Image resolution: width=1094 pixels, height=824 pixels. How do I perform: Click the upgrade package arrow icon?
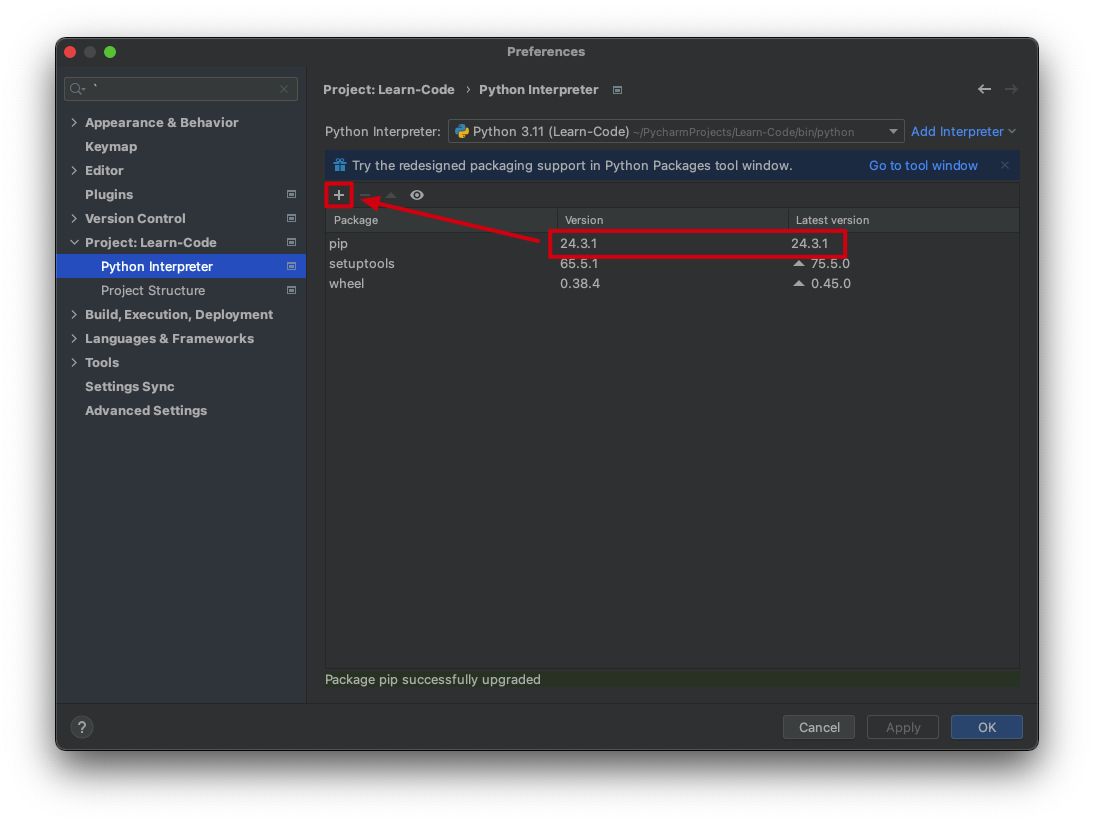[391, 195]
